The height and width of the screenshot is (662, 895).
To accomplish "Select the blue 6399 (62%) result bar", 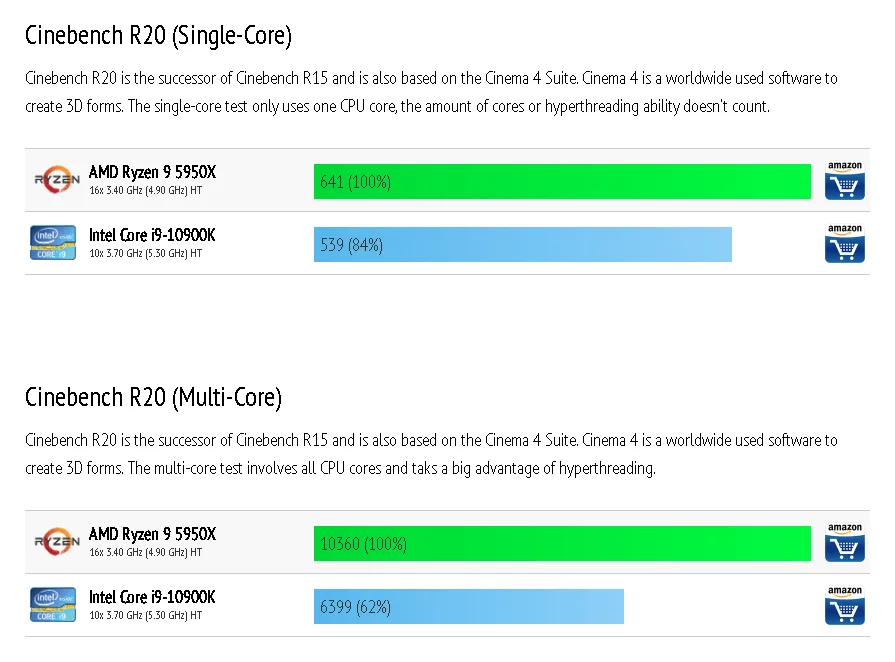I will tap(468, 606).
